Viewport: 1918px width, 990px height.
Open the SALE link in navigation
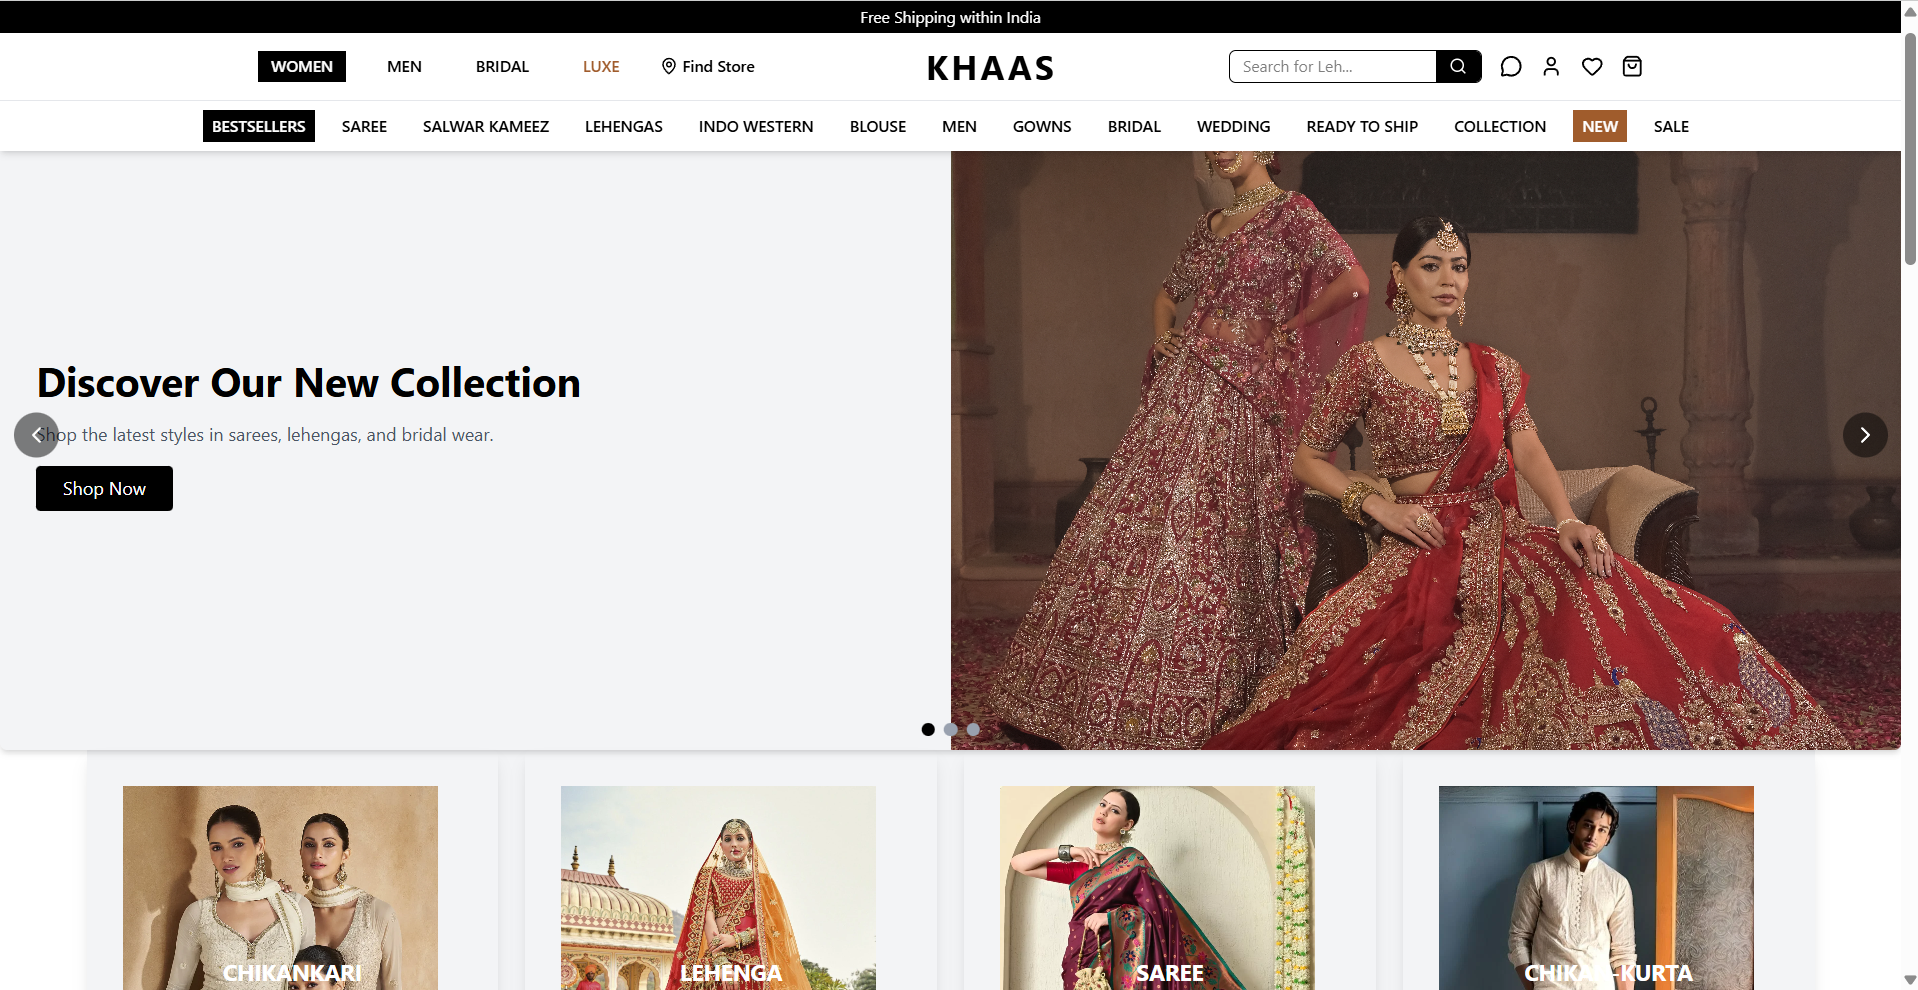point(1670,127)
